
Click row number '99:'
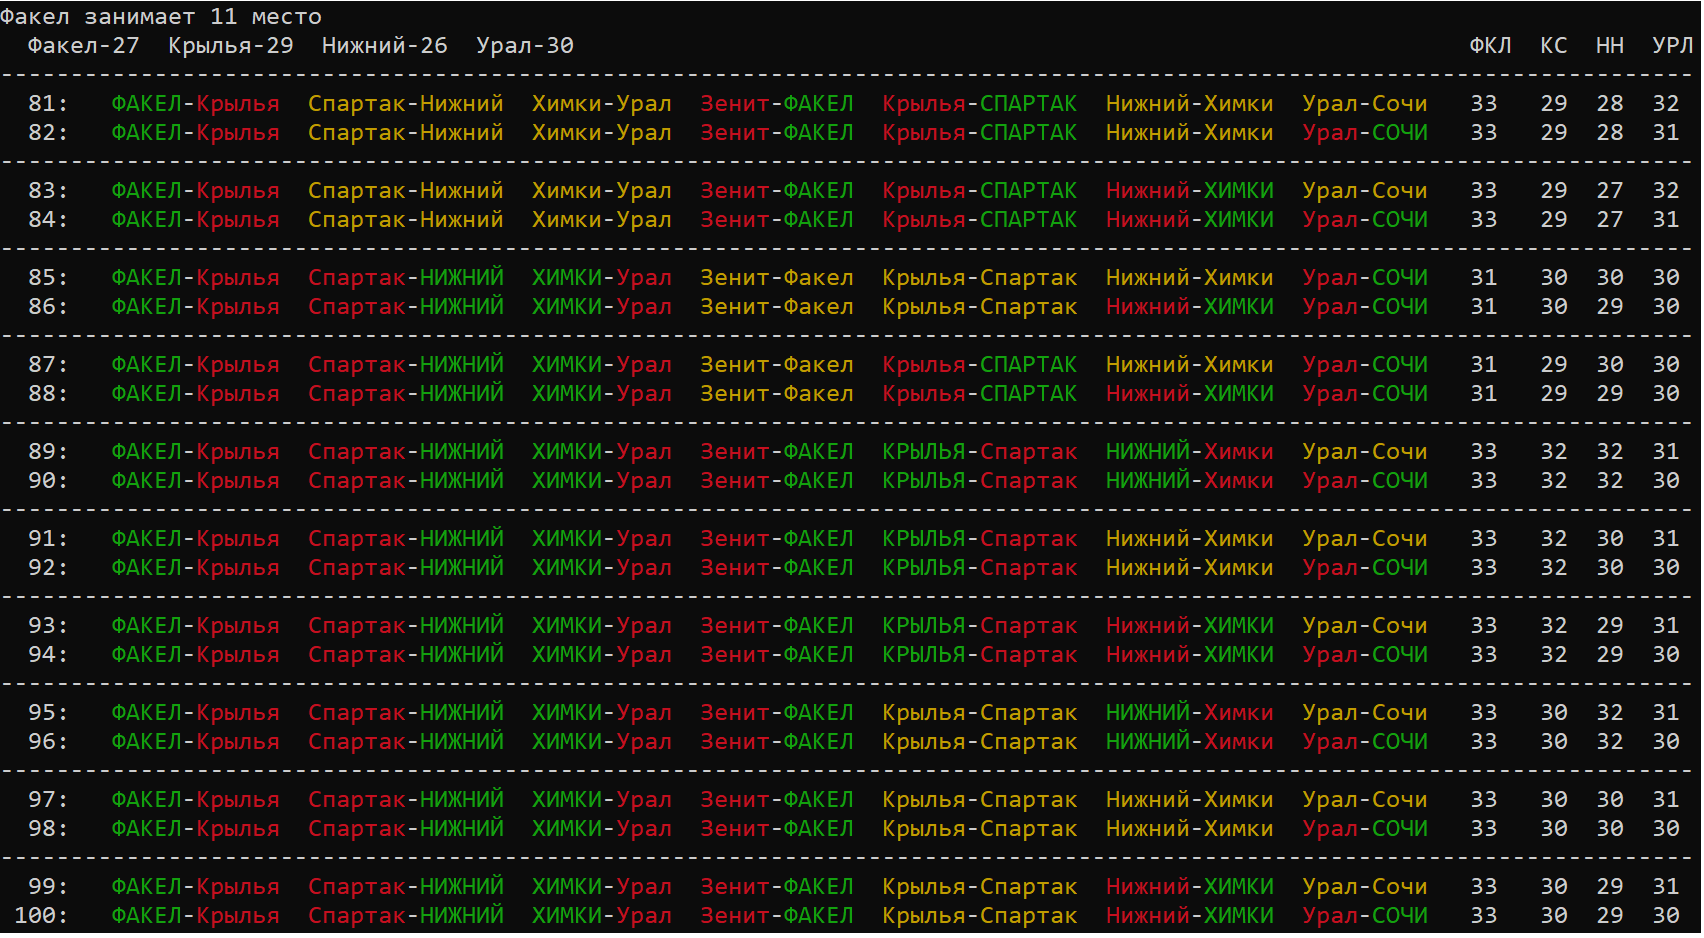point(48,887)
